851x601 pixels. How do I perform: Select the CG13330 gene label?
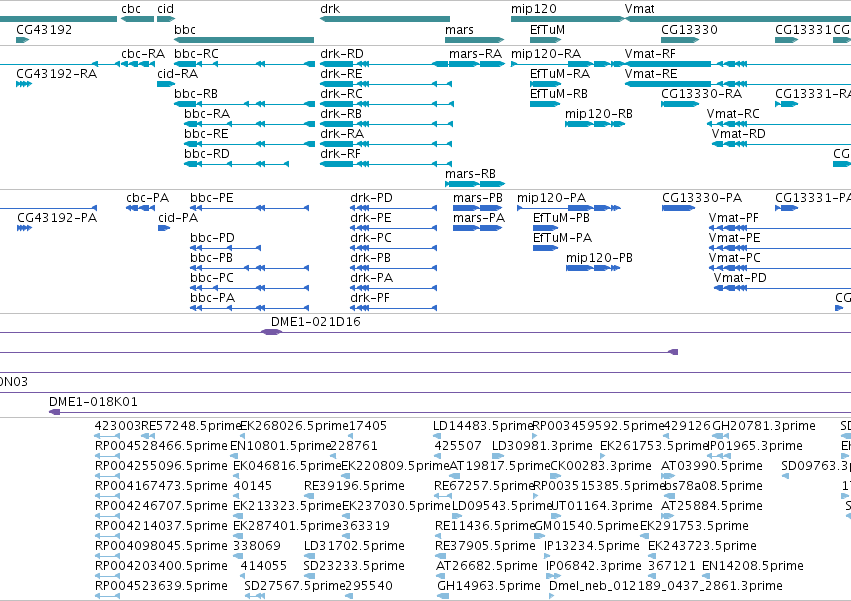coord(689,29)
